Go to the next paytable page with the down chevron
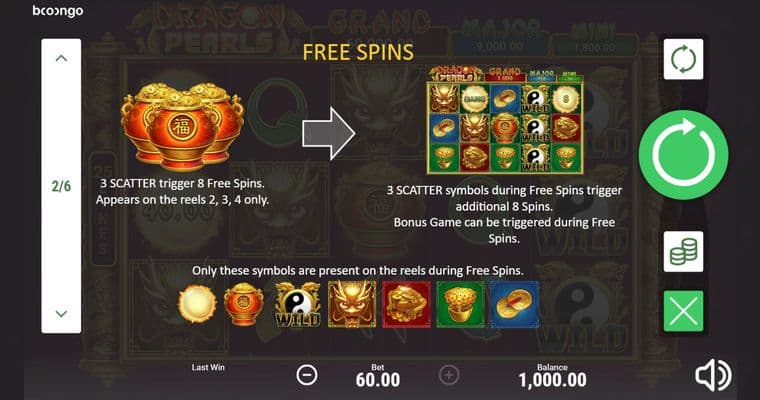The height and width of the screenshot is (400, 760). [x=61, y=314]
